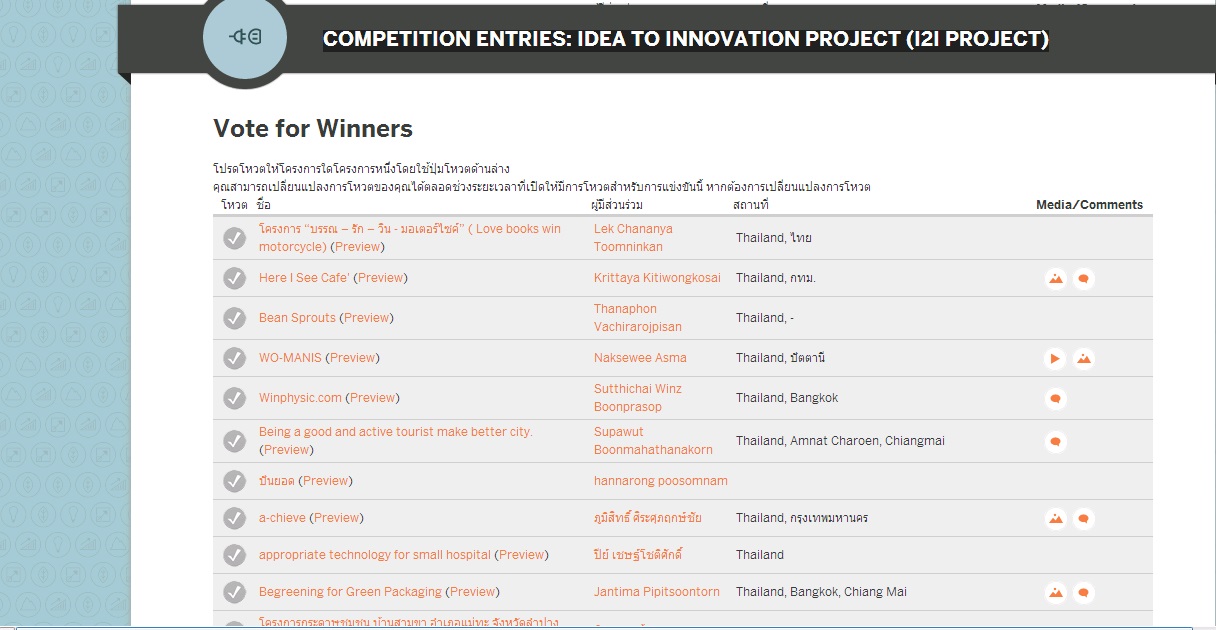Open image media for Here I See Cafe'
This screenshot has height=630, width=1216.
pos(1055,279)
